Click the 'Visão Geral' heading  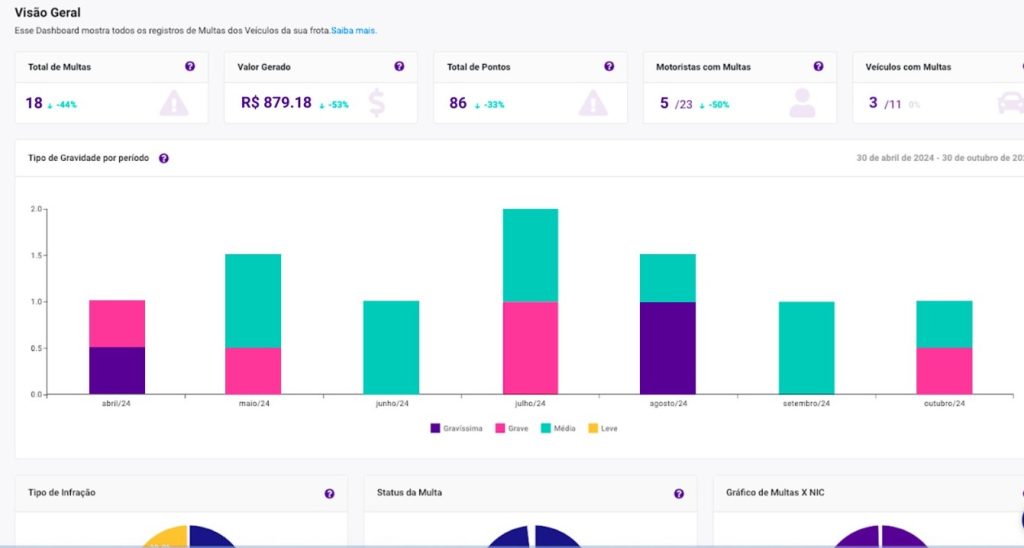click(x=48, y=12)
